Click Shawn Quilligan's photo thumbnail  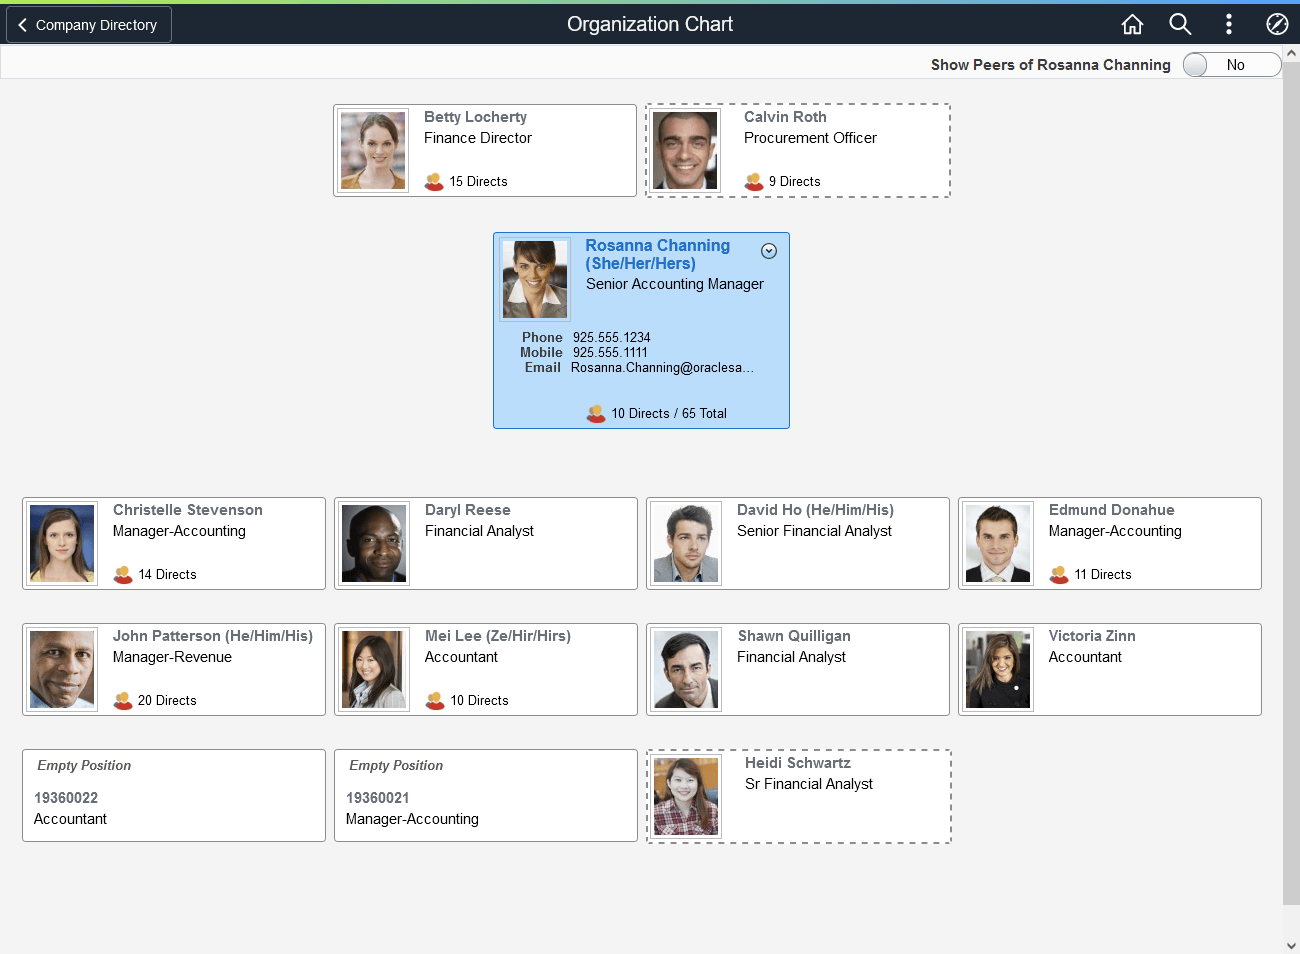(x=686, y=669)
